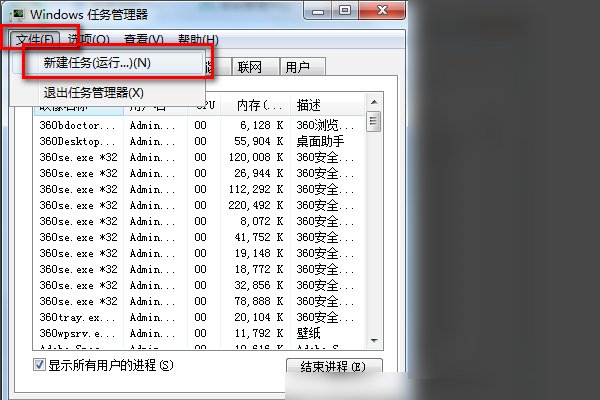Click the 6,128 K memory cell
600x400 pixels.
coord(261,125)
